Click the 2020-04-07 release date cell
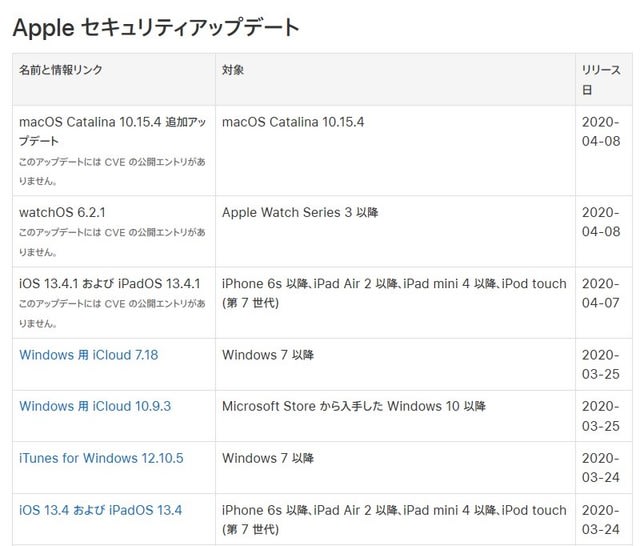Viewport: 640px width, 546px height. tap(601, 293)
